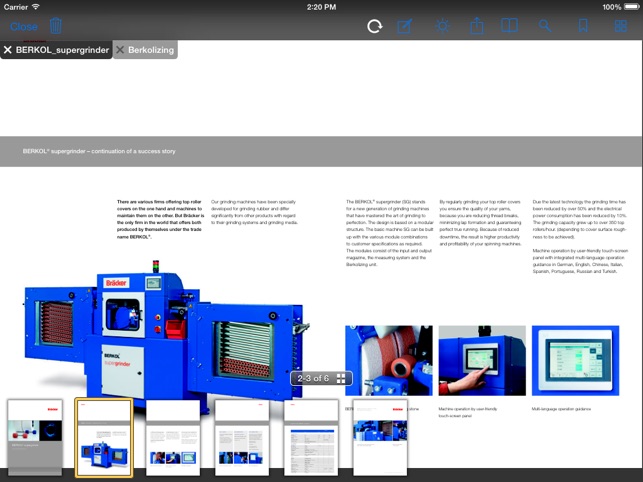Tap the heading 'BERKOL supergrinder – continuation of a success story'

(x=99, y=151)
